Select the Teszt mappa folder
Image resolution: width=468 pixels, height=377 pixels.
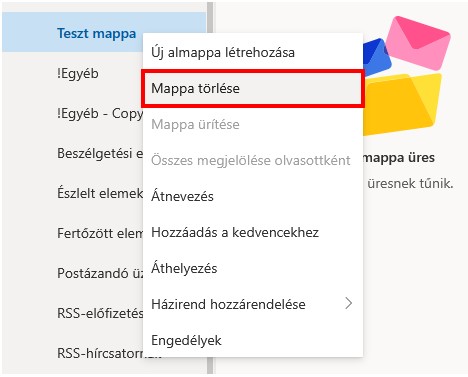tap(97, 34)
